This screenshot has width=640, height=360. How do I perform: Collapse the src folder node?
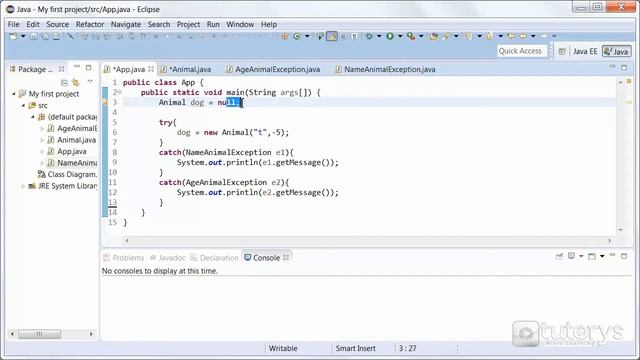[x=23, y=105]
